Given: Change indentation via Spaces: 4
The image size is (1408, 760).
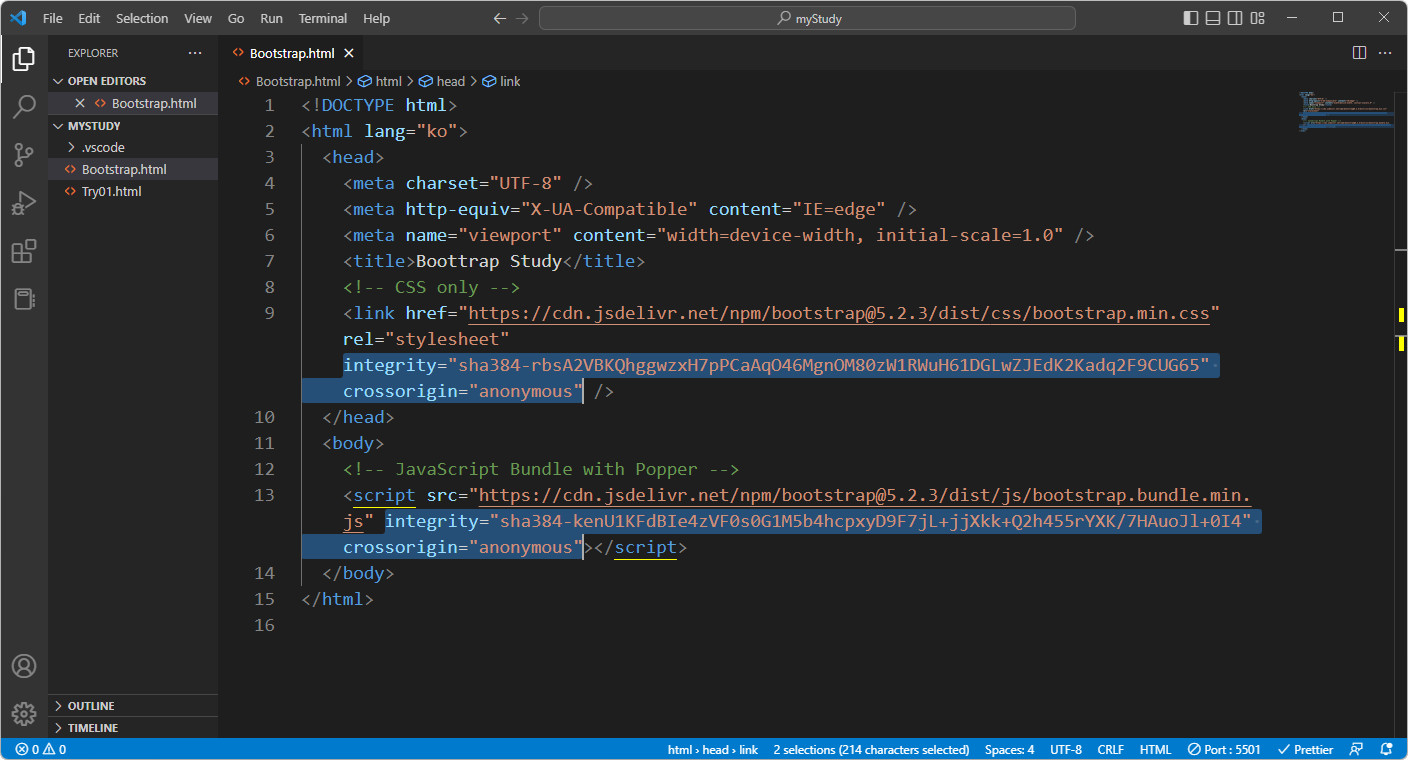Looking at the screenshot, I should coord(1009,749).
